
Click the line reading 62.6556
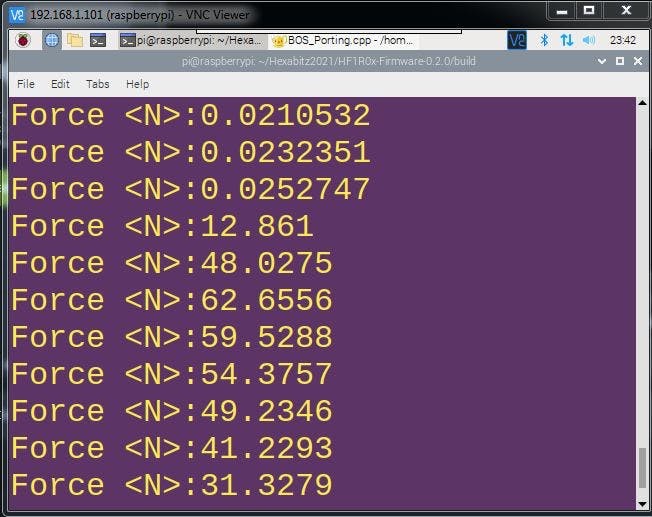click(172, 300)
